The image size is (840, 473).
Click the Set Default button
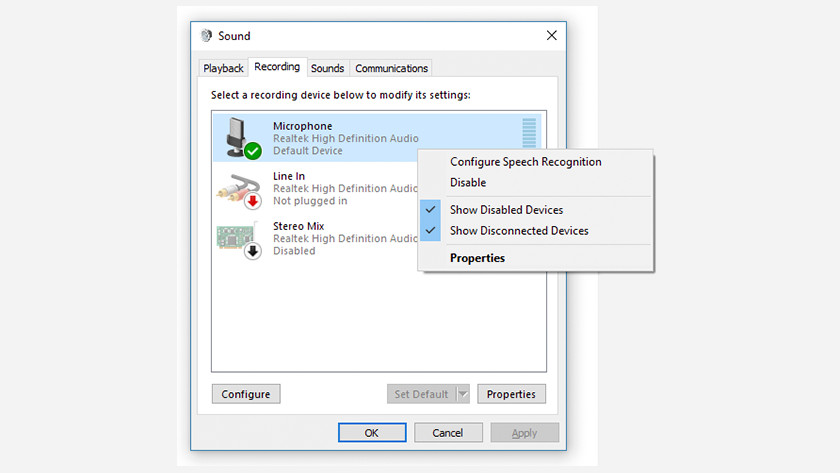(x=422, y=394)
